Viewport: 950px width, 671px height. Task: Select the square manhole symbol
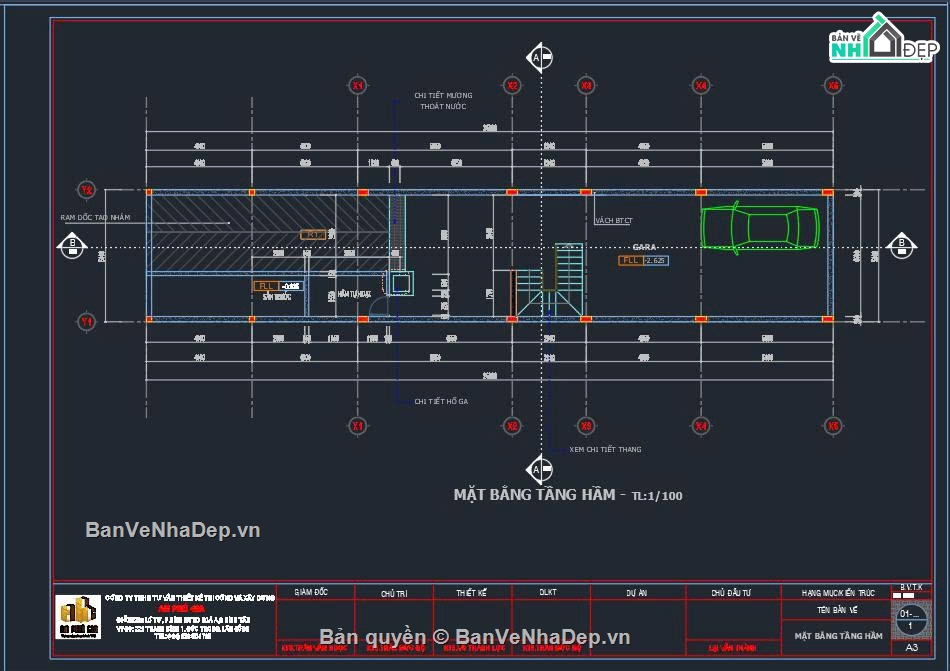point(402,283)
